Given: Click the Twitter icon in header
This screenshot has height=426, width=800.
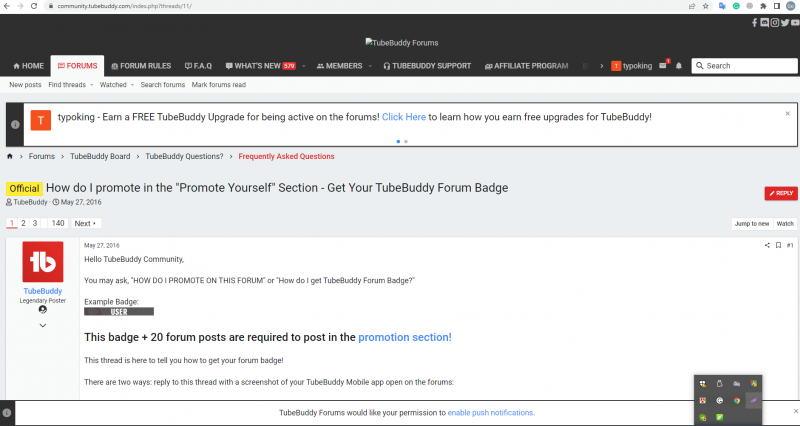Looking at the screenshot, I should [784, 22].
